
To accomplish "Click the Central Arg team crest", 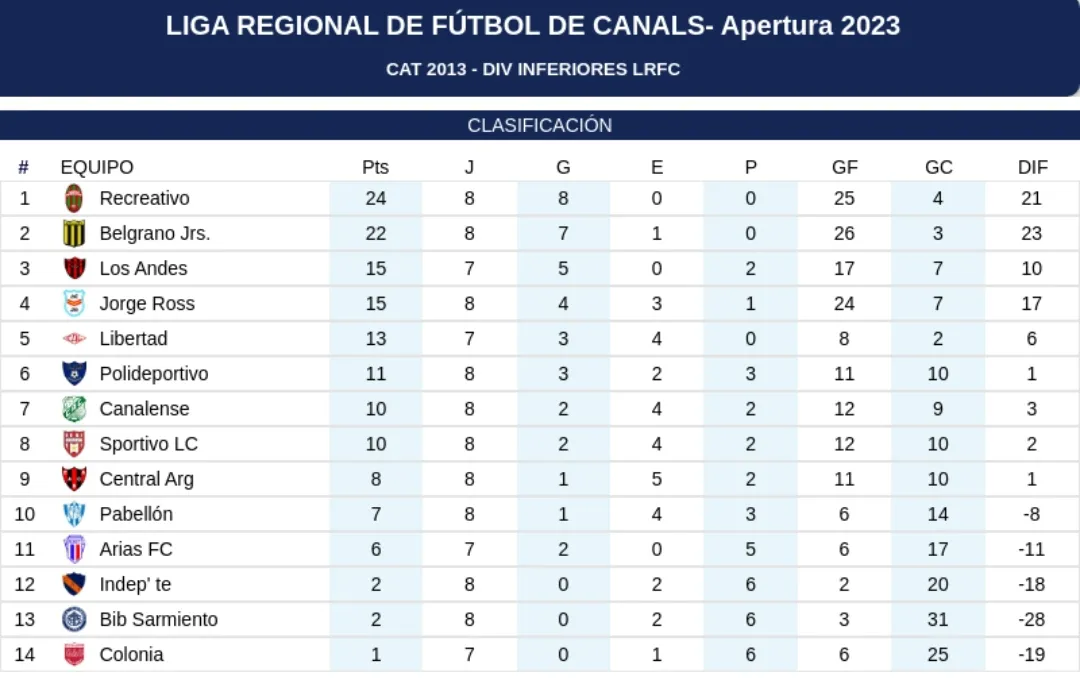I will pyautogui.click(x=74, y=479).
